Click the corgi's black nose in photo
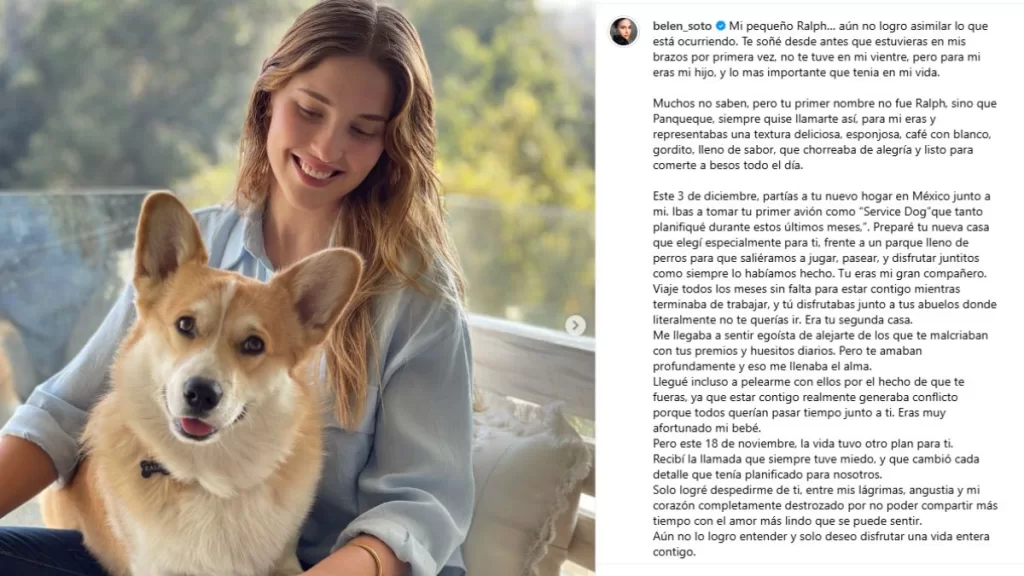This screenshot has height=576, width=1024. click(202, 394)
